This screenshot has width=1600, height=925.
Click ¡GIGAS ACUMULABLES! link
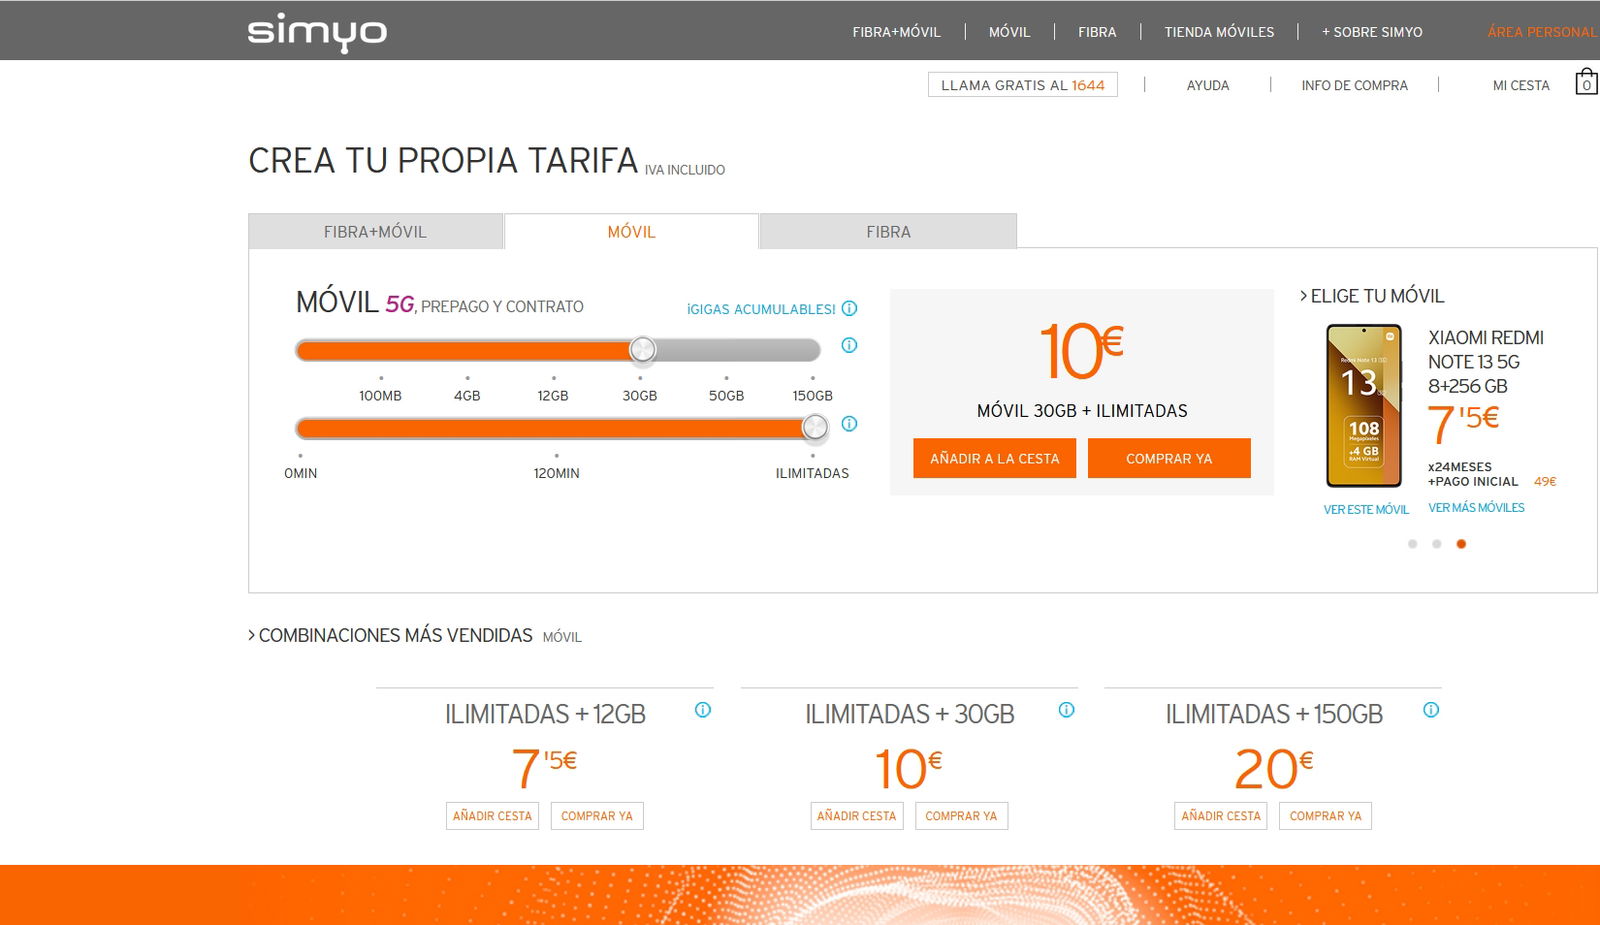761,309
